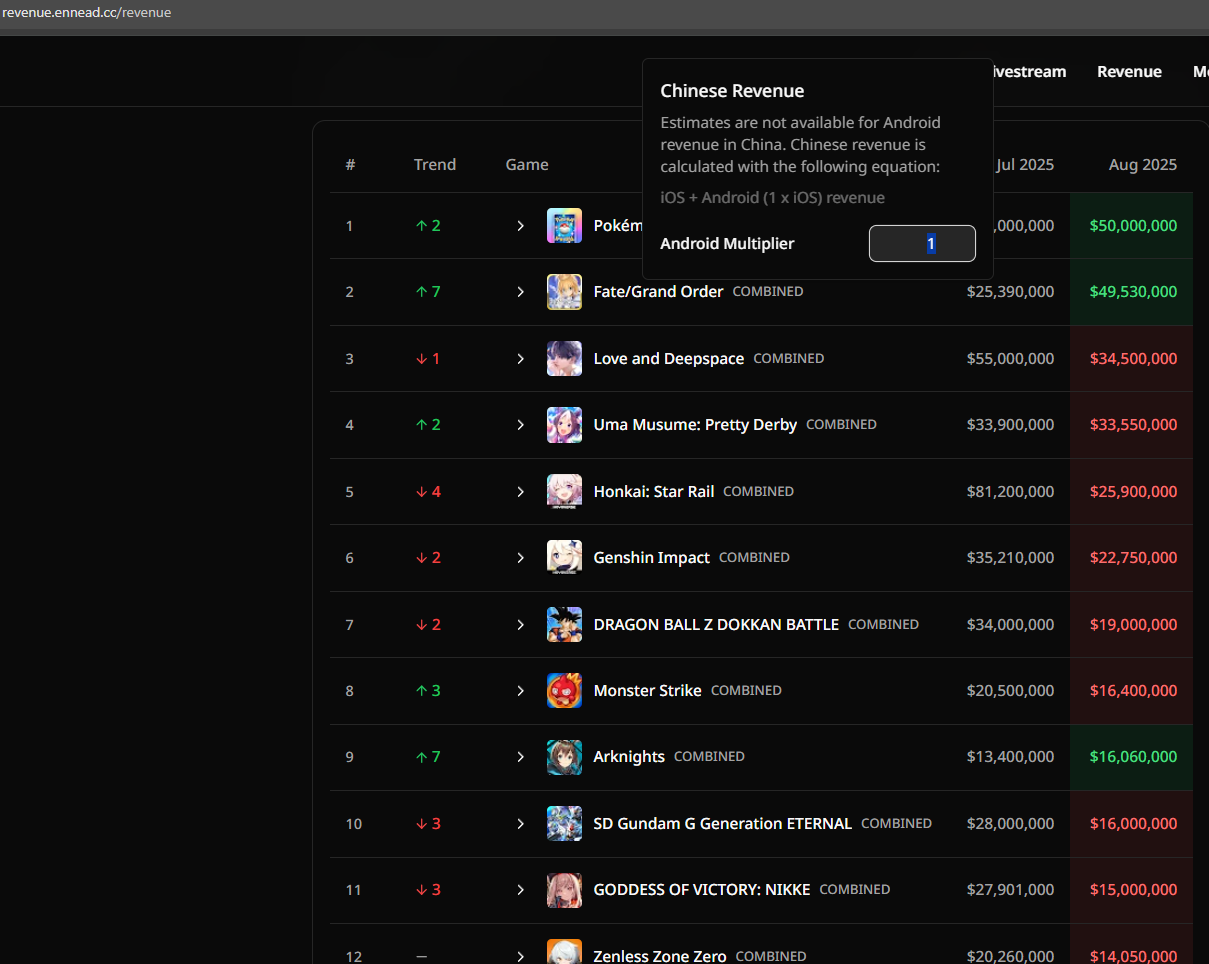Click the Jul 2025 column header
Screen dimensions: 1209x964
(1024, 165)
